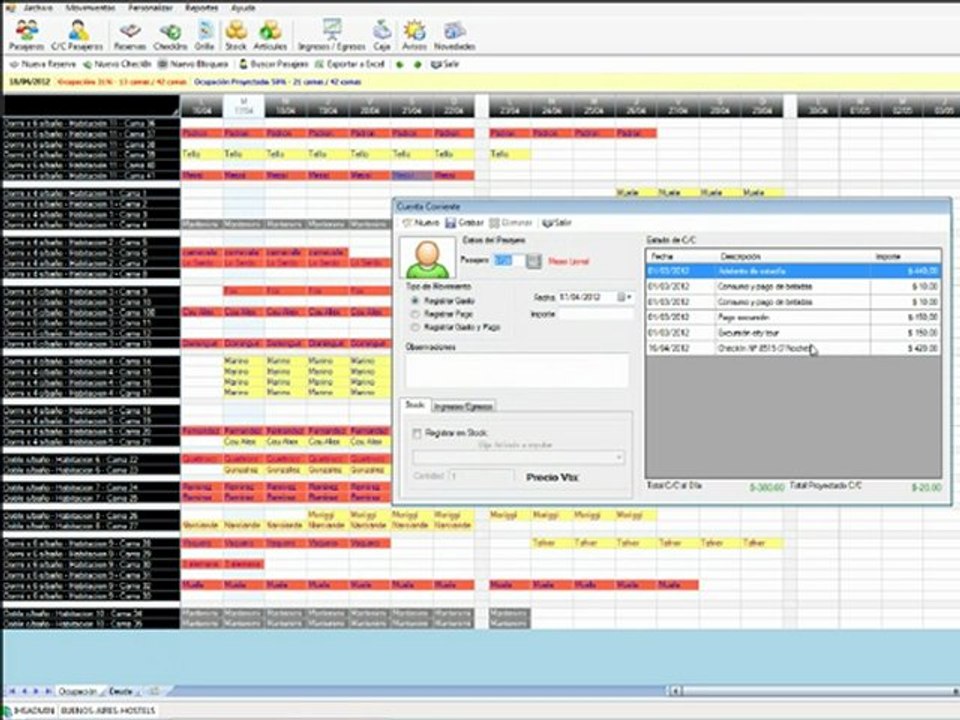The height and width of the screenshot is (720, 960).
Task: Click Eliminar in the Cuenta Corriente toolbar
Action: [511, 223]
